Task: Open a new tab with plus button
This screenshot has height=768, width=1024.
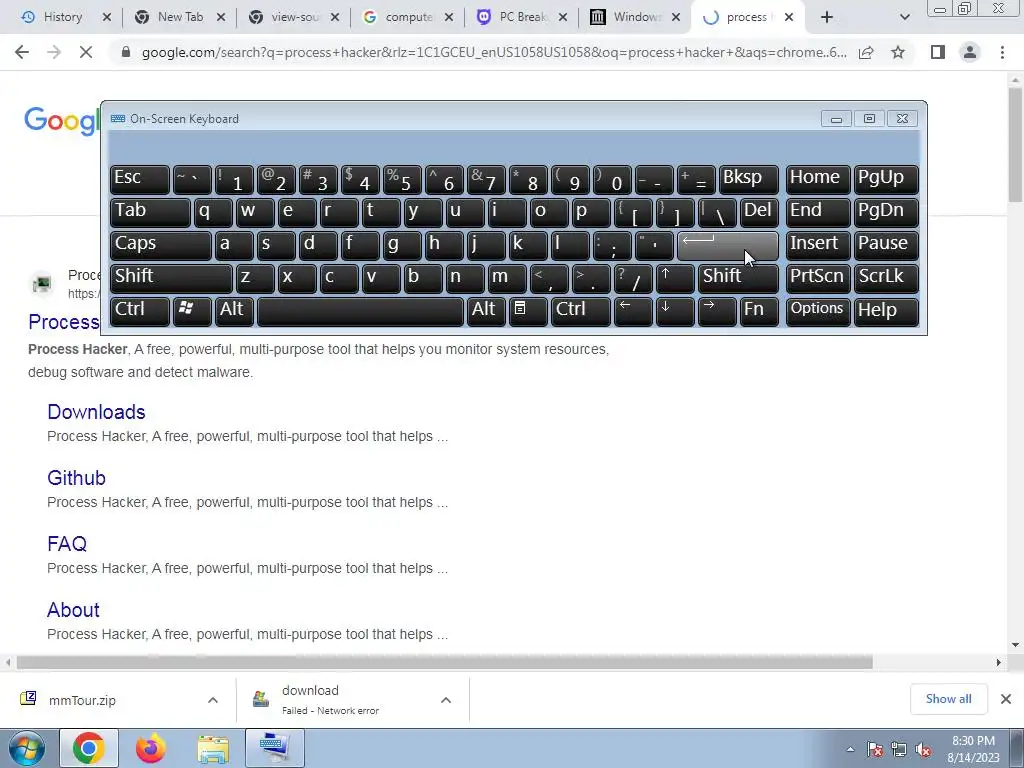Action: tap(827, 17)
